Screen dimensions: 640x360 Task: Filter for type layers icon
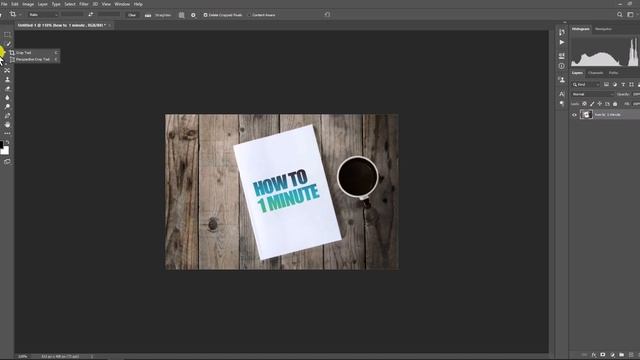[x=623, y=84]
